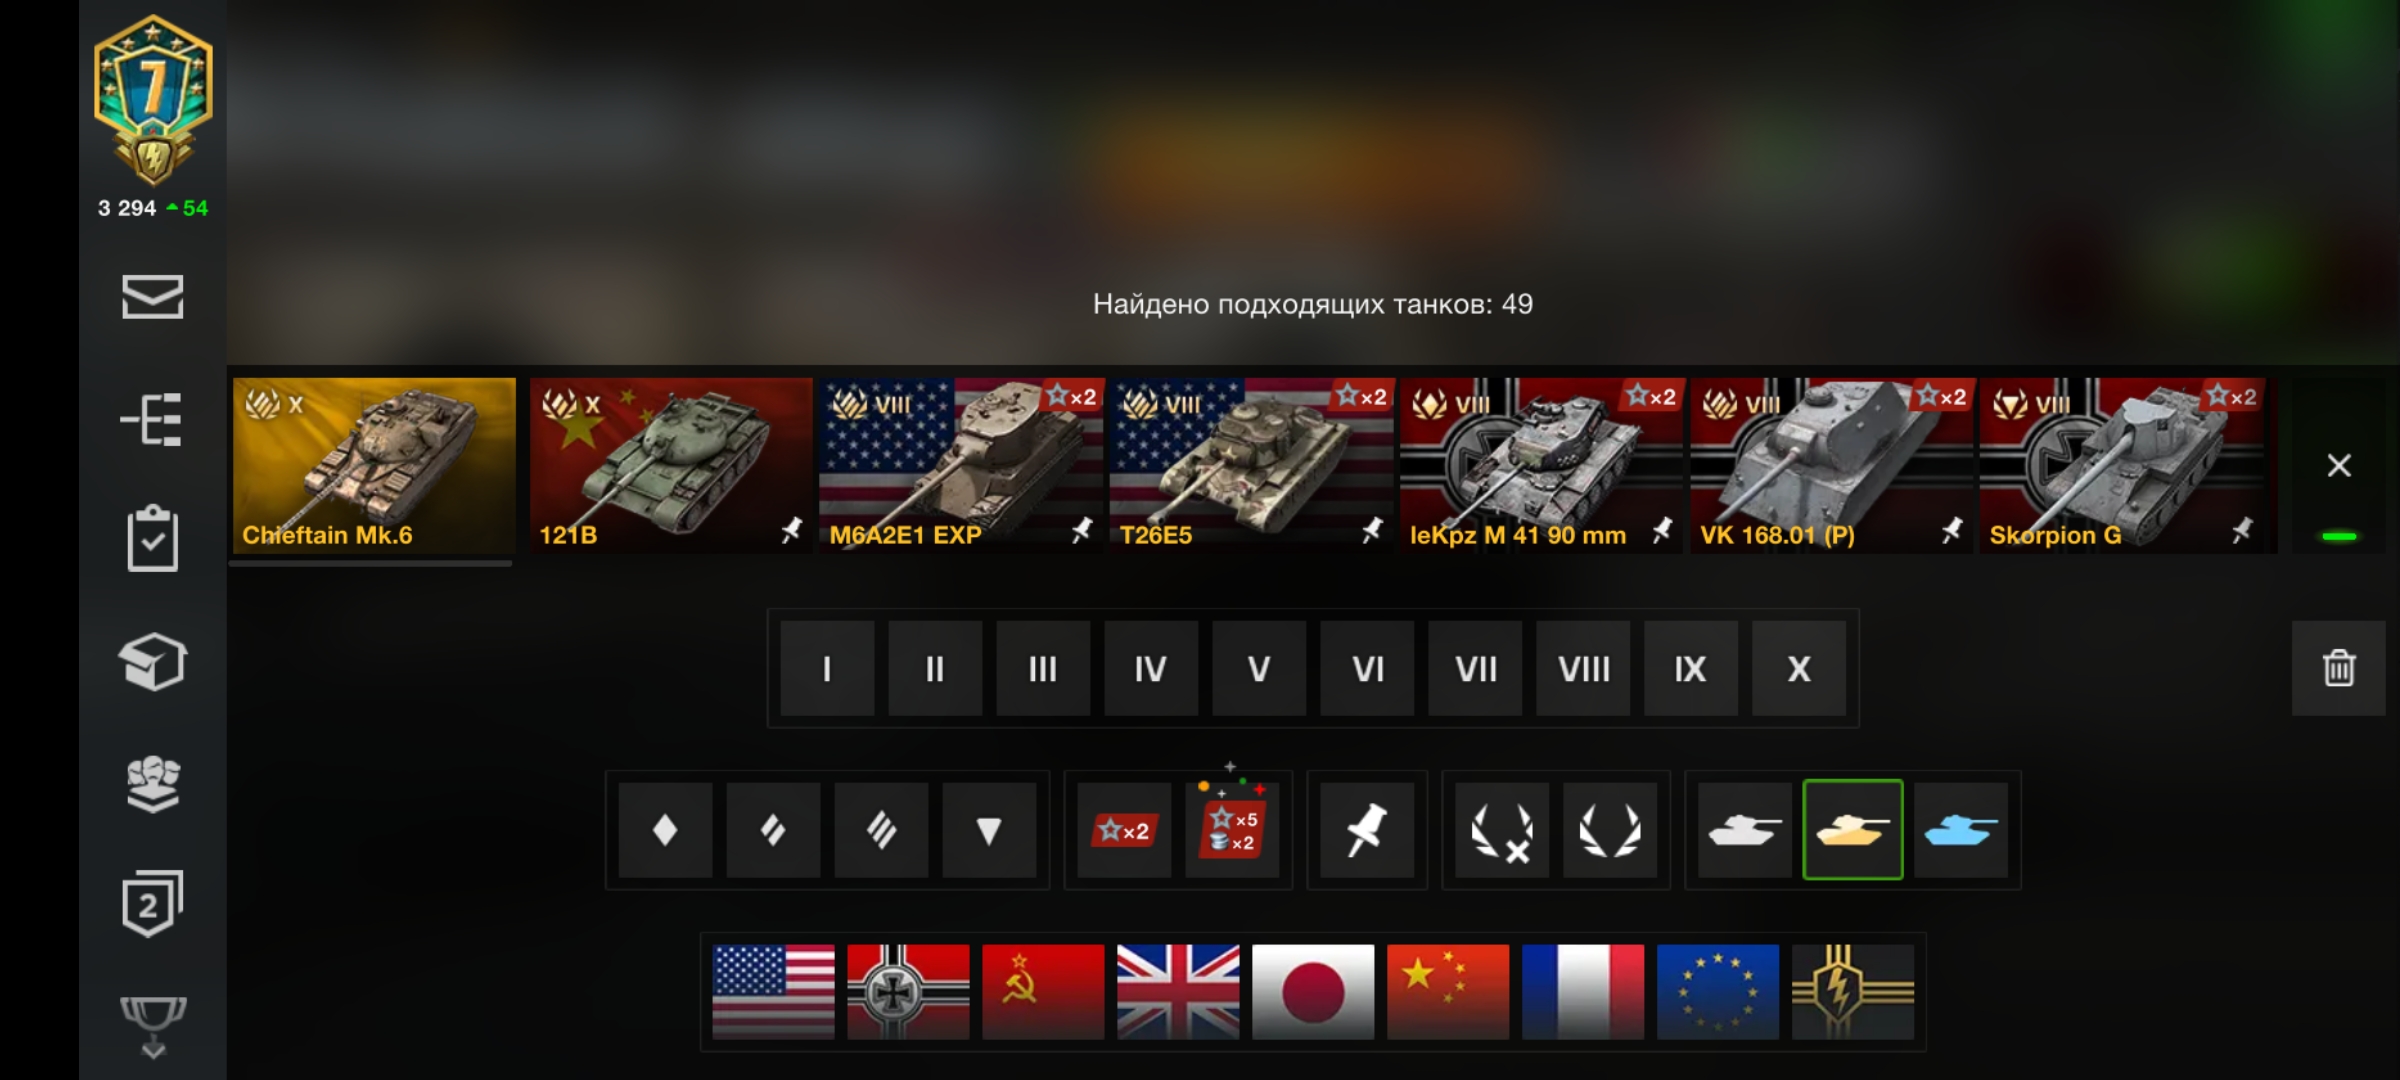The height and width of the screenshot is (1080, 2400).
Task: Toggle the premium gold tank filter
Action: [1853, 830]
